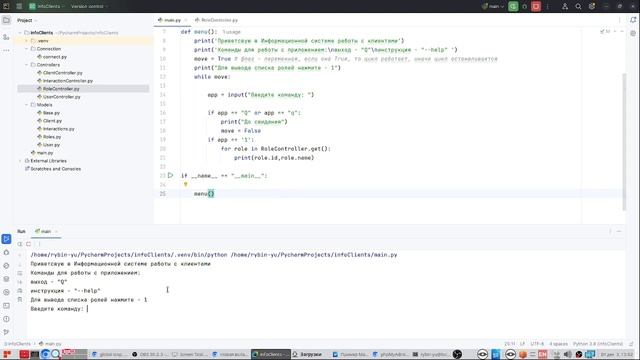Screen dimensions: 640x360
Task: Open the main run configuration dropdown
Action: pos(493,6)
